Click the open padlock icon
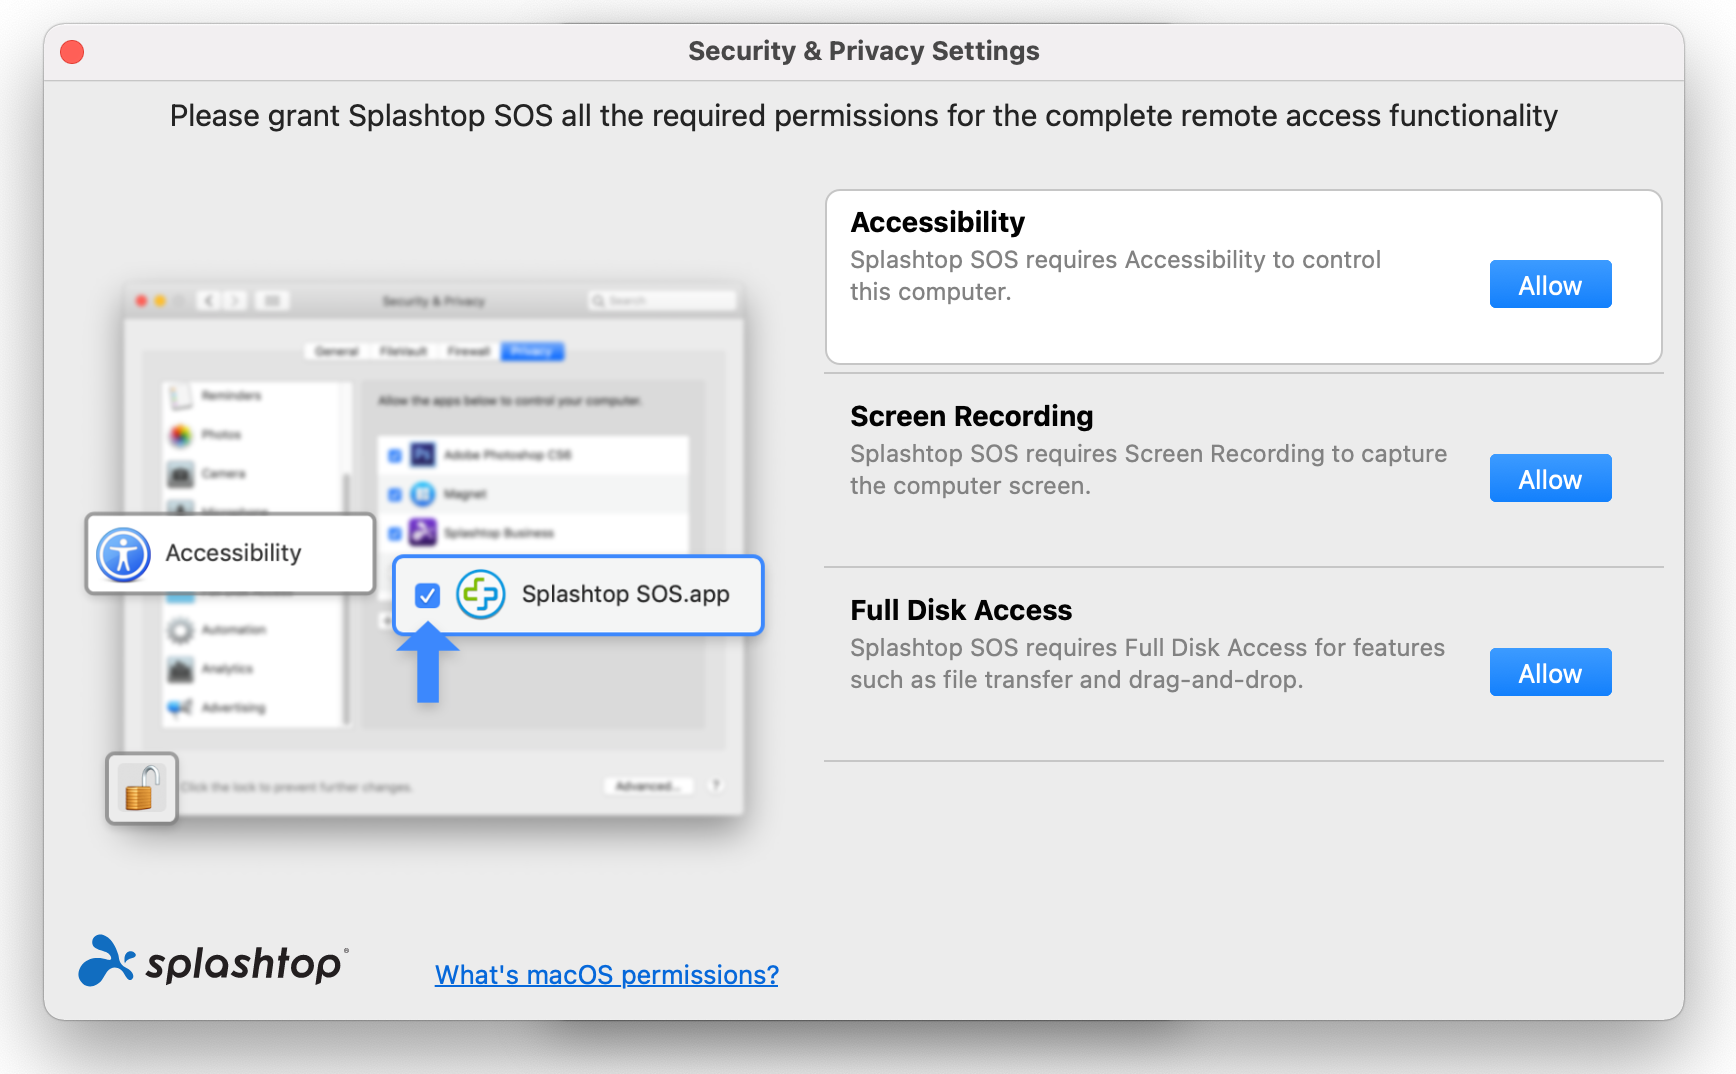The height and width of the screenshot is (1074, 1736). tap(142, 788)
